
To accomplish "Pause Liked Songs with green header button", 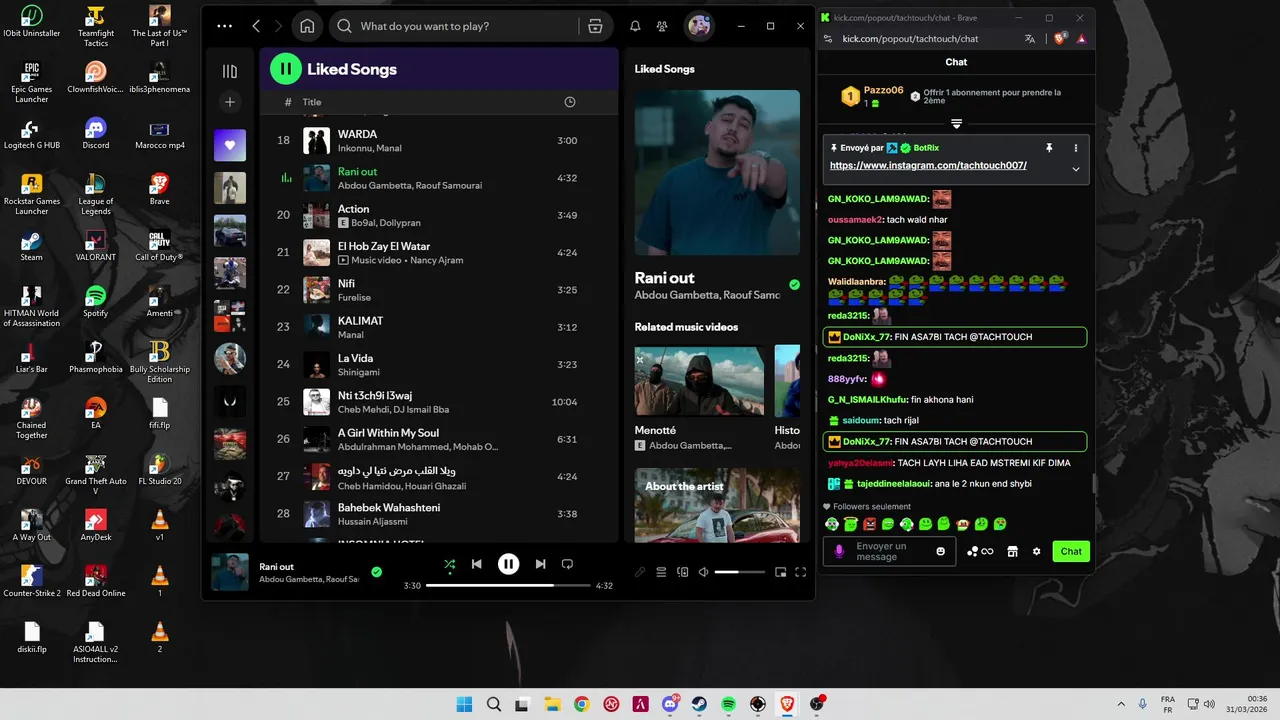I will click(286, 68).
